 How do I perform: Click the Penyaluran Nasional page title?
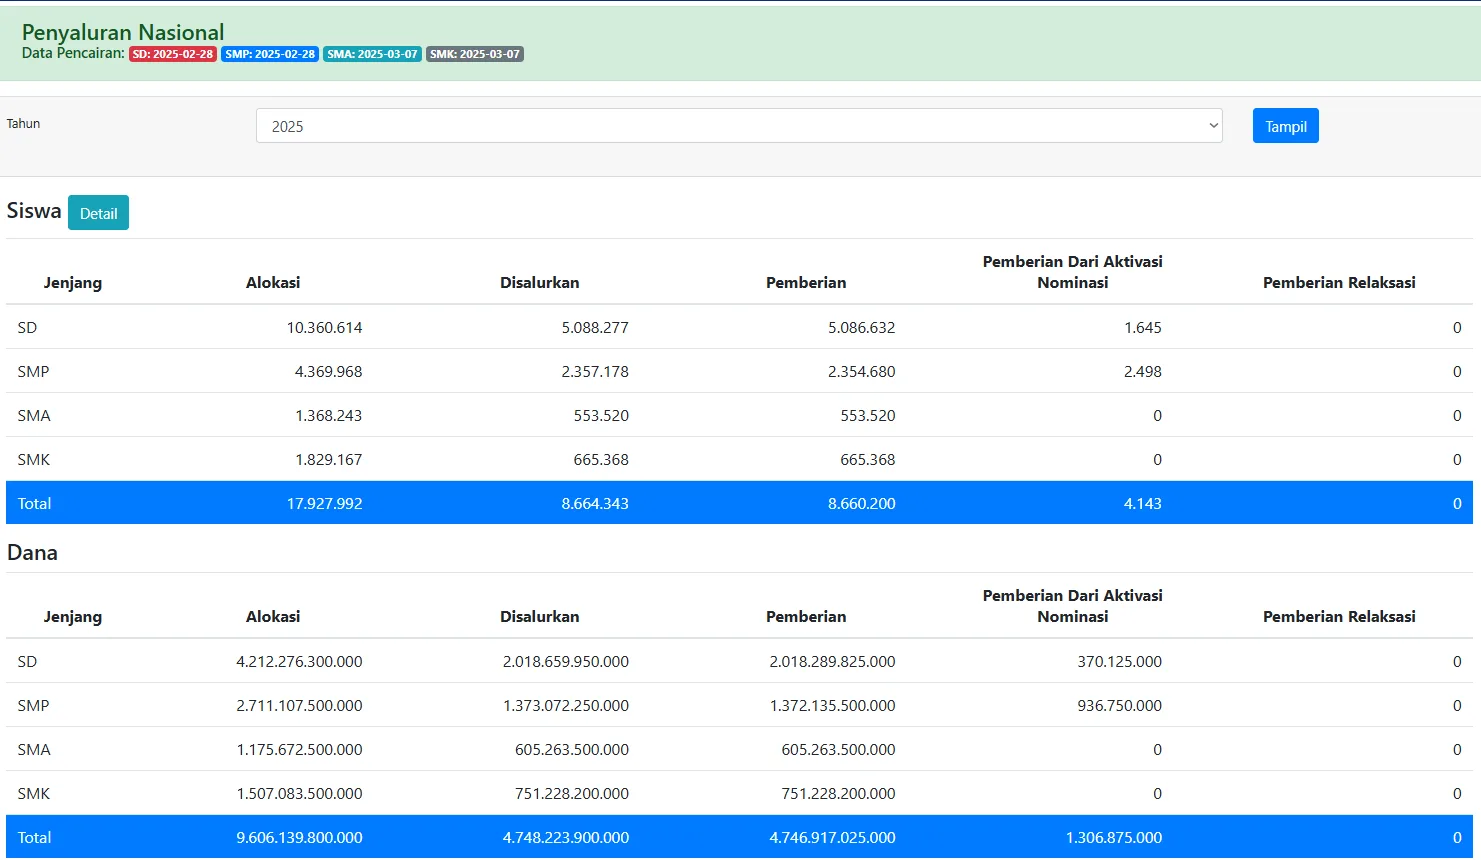pos(123,32)
